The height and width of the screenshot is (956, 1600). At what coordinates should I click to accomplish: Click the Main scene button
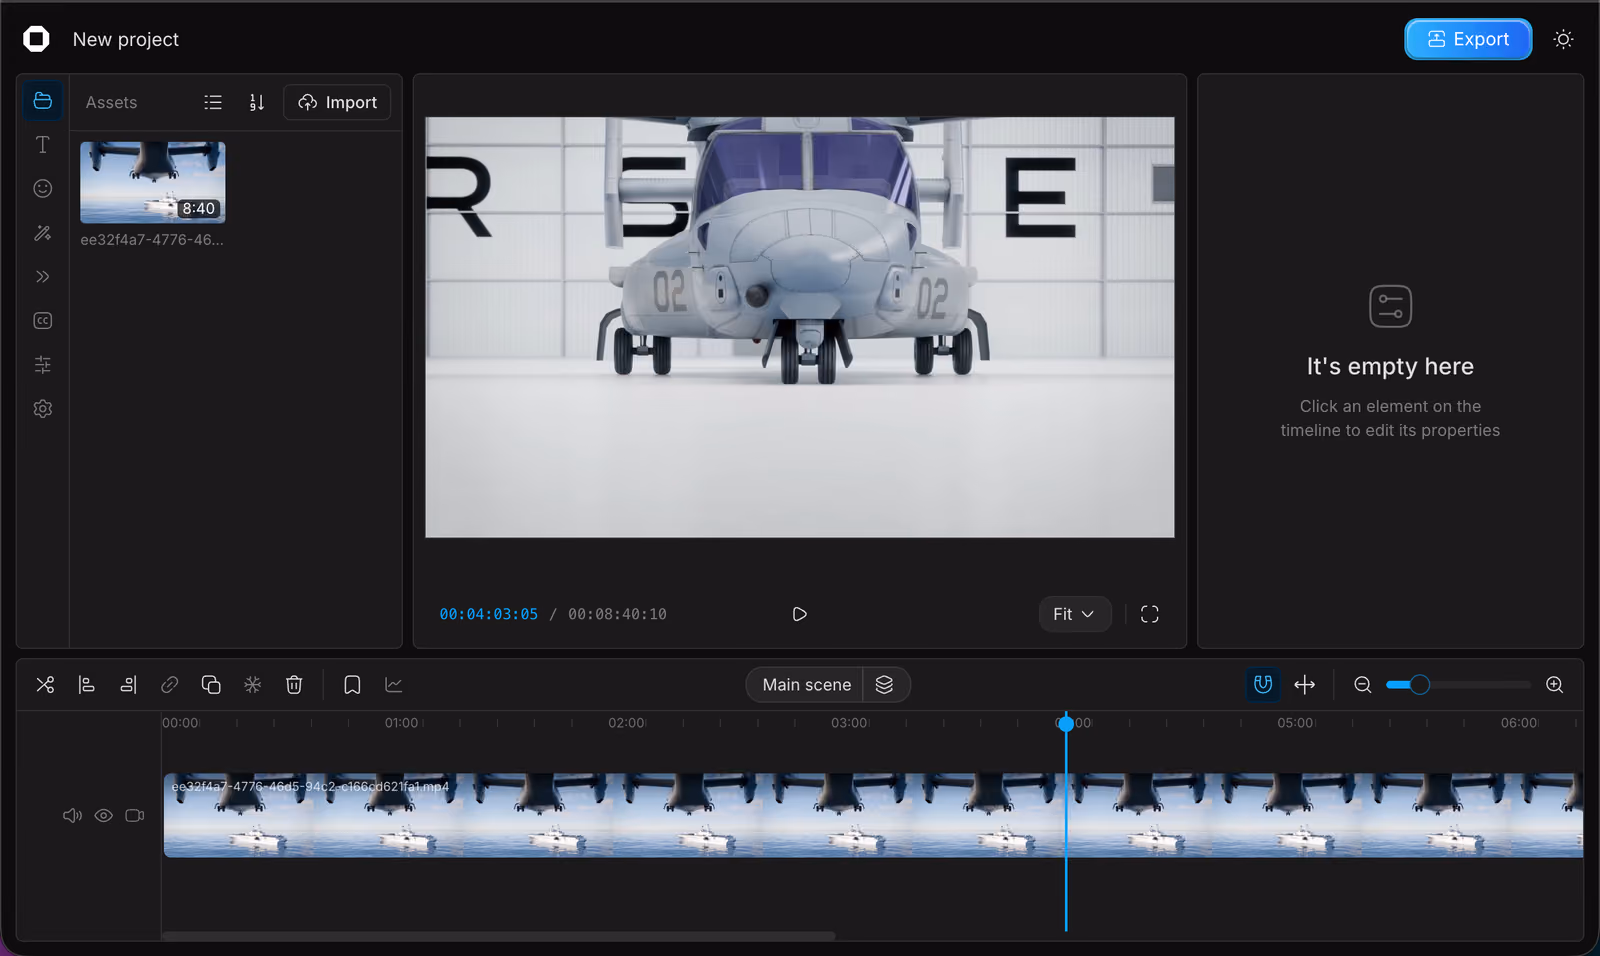point(806,685)
